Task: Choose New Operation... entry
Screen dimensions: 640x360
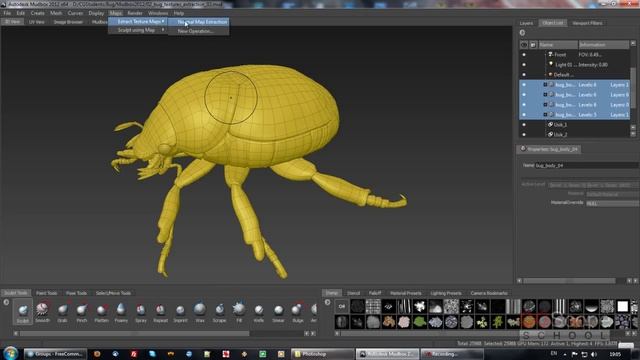Action: click(199, 31)
